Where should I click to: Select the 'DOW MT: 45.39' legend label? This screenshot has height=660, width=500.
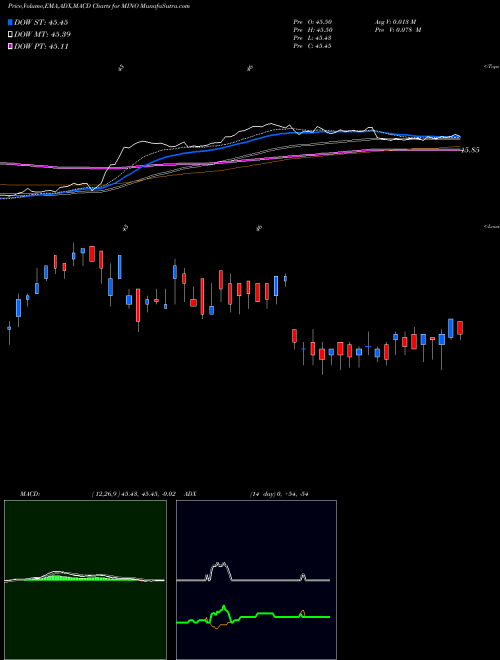43,34
